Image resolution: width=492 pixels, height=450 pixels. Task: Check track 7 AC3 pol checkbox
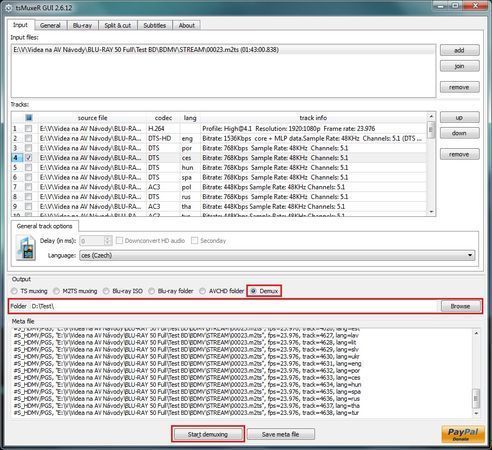pyautogui.click(x=29, y=187)
